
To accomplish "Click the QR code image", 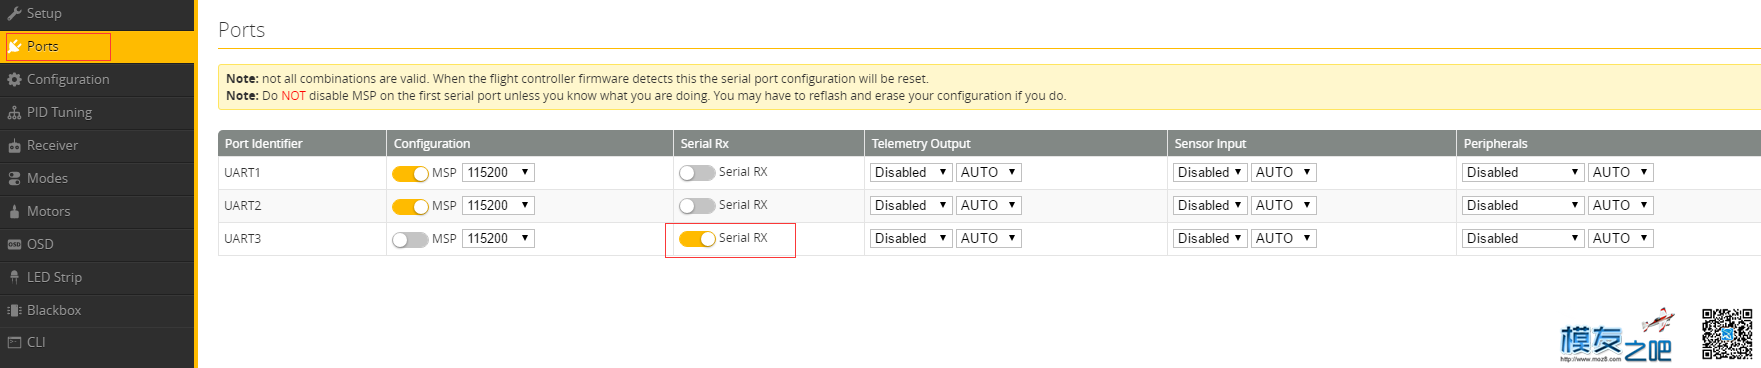I will tap(1727, 334).
